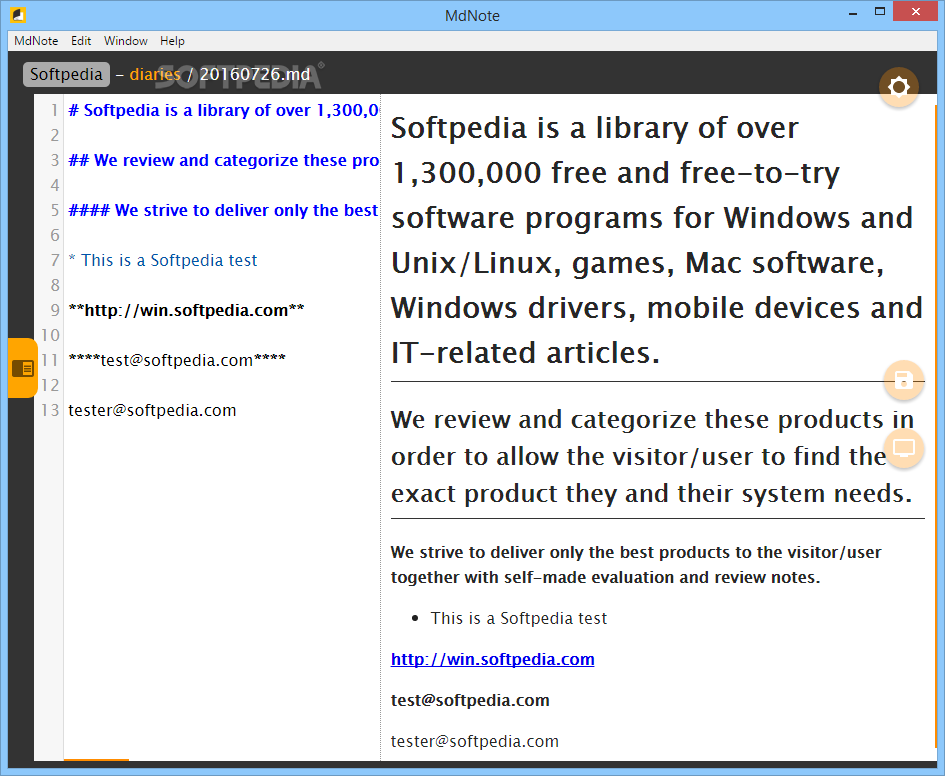Click the '****test@softpedia.com****' editor line
The width and height of the screenshot is (945, 776).
[177, 360]
